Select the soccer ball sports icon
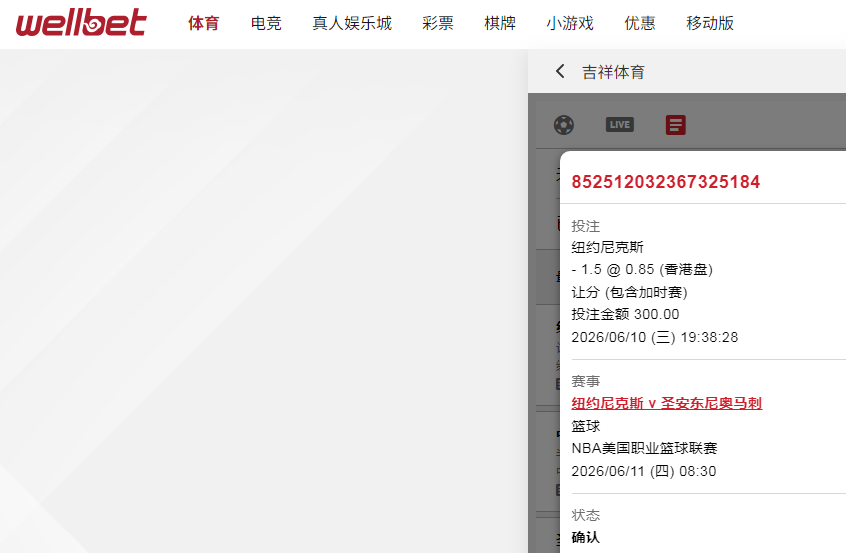This screenshot has width=846, height=553. (564, 125)
